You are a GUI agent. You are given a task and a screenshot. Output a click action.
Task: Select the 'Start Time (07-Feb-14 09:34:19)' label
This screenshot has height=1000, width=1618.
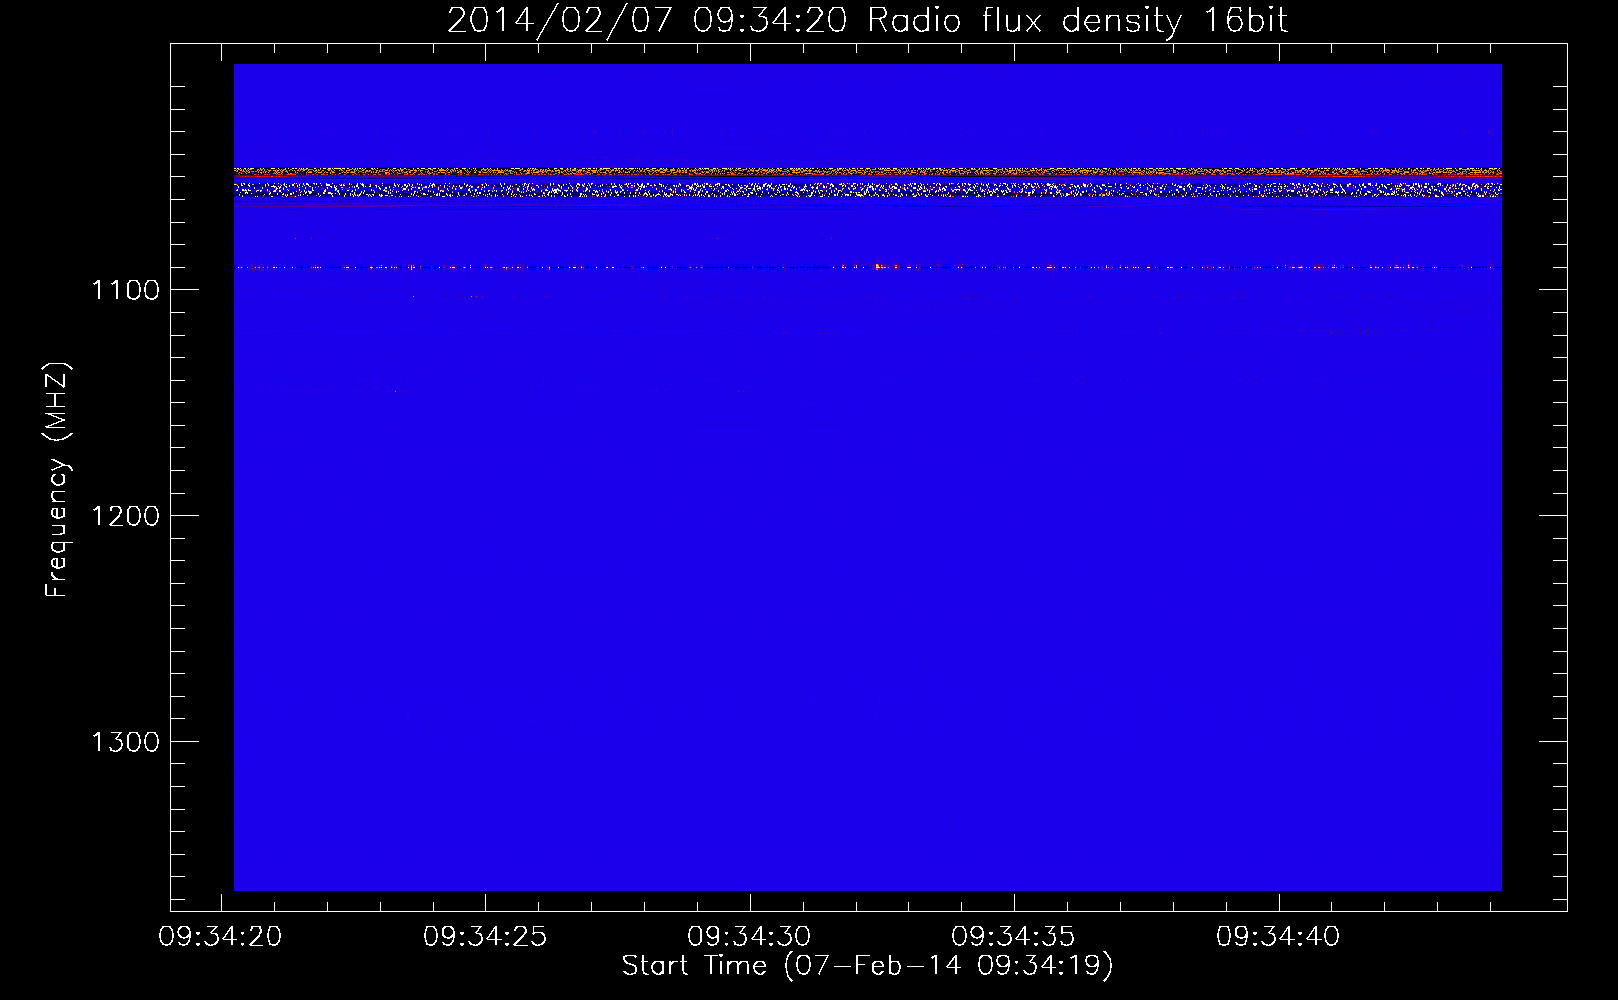pyautogui.click(x=867, y=966)
